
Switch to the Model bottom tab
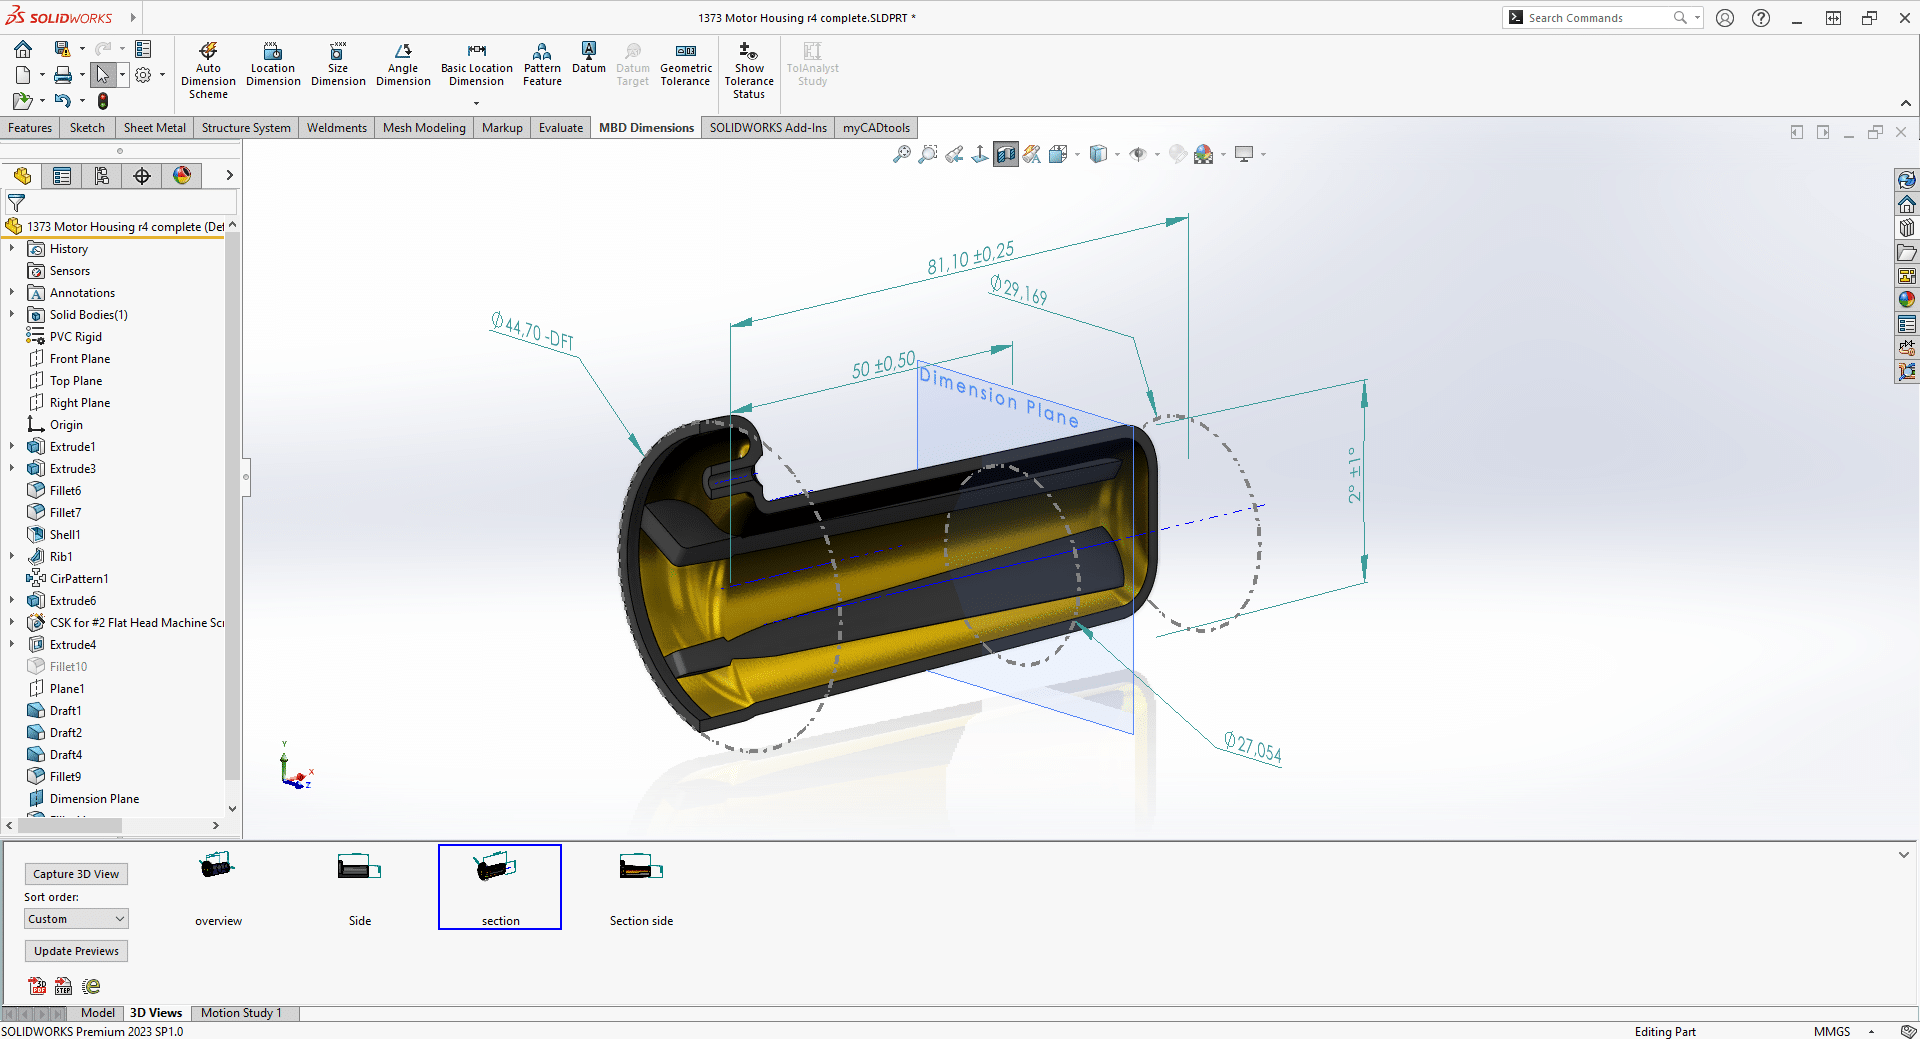tap(97, 1013)
